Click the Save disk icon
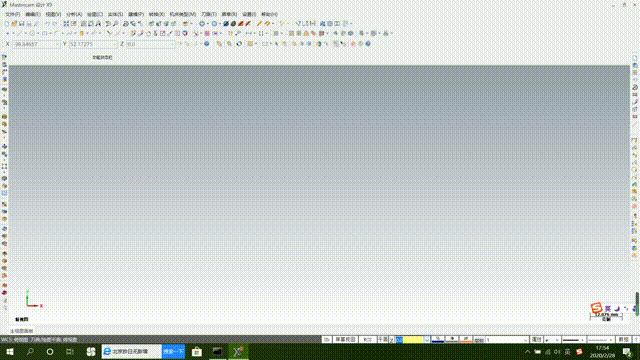This screenshot has width=640, height=360. [x=22, y=24]
